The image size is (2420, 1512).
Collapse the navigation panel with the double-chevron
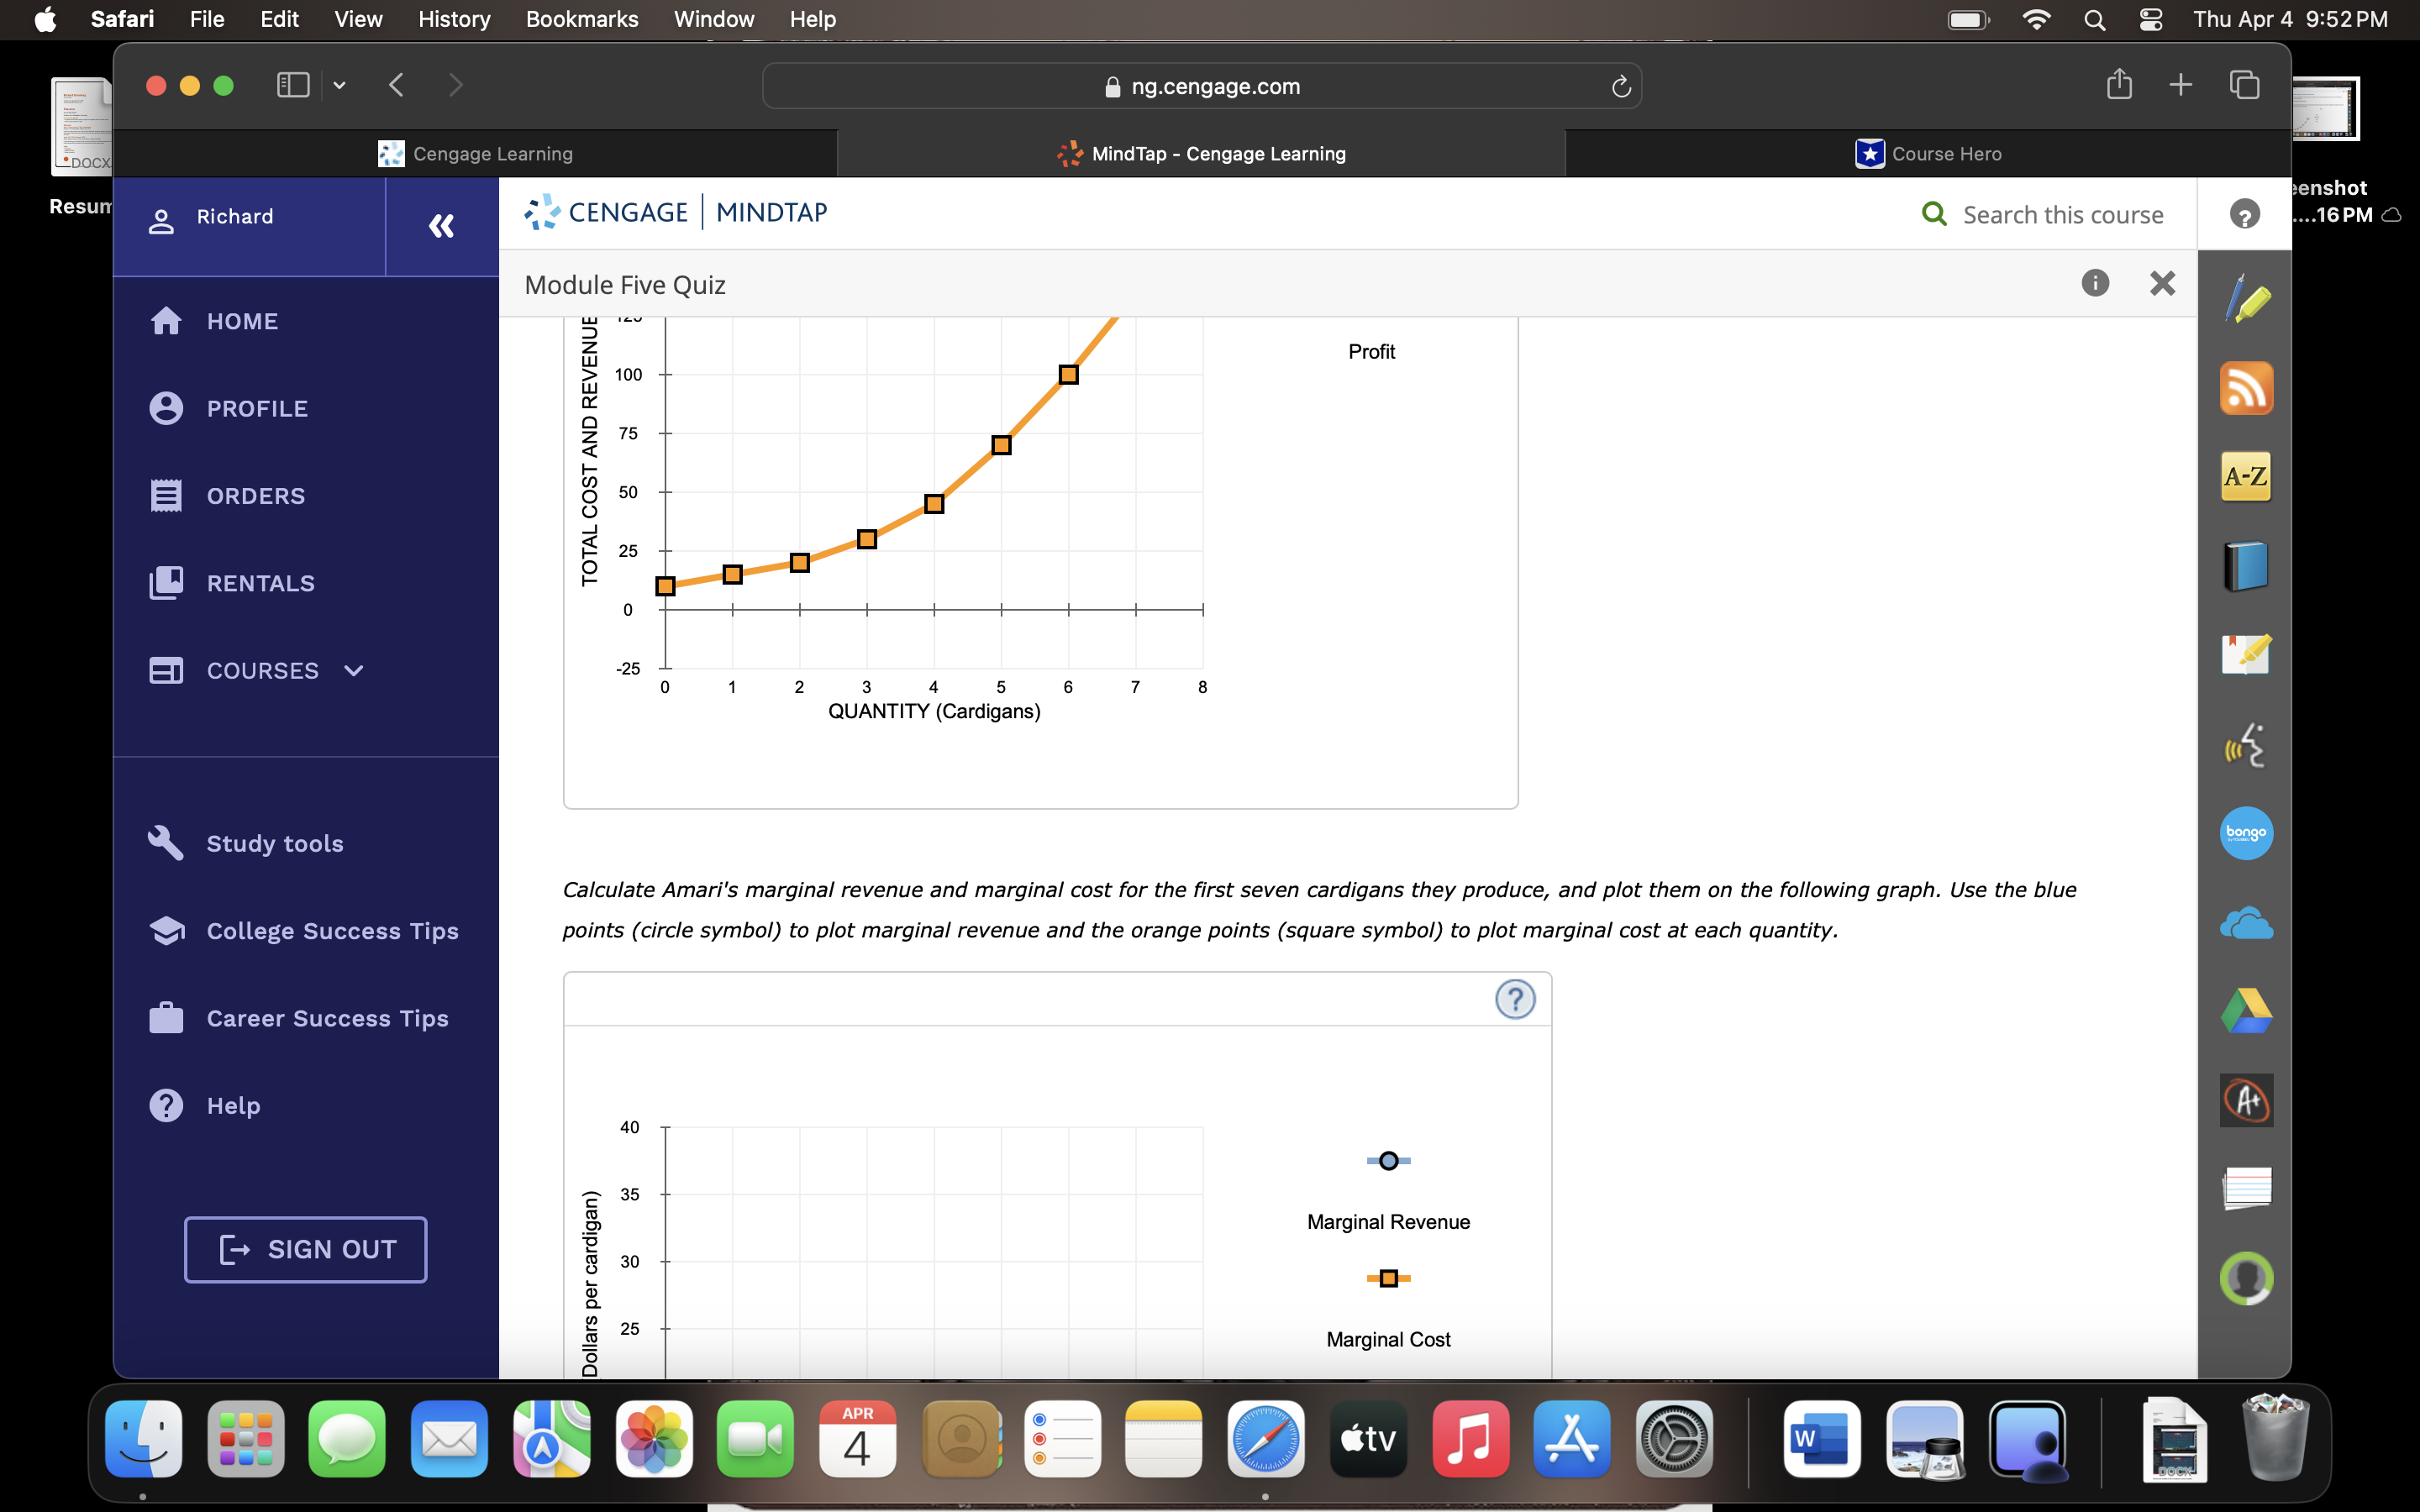tap(440, 226)
